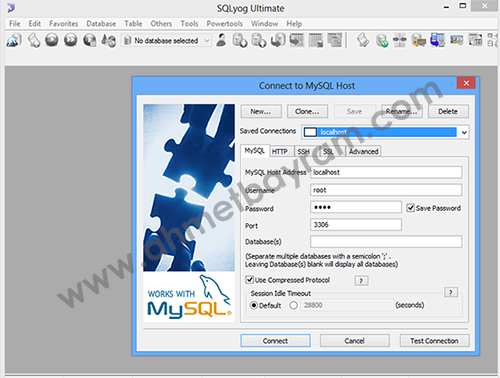This screenshot has height=378, width=500.
Task: Focus the empty Database(s) field
Action: (x=386, y=241)
